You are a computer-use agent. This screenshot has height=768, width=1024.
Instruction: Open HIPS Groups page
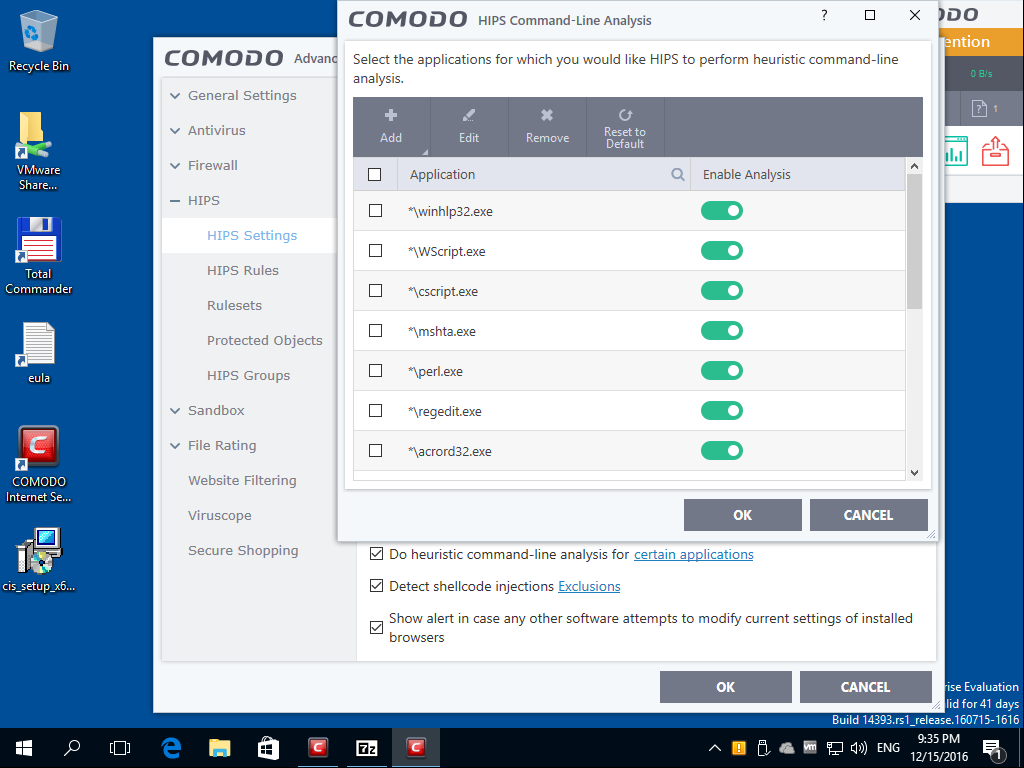click(248, 376)
